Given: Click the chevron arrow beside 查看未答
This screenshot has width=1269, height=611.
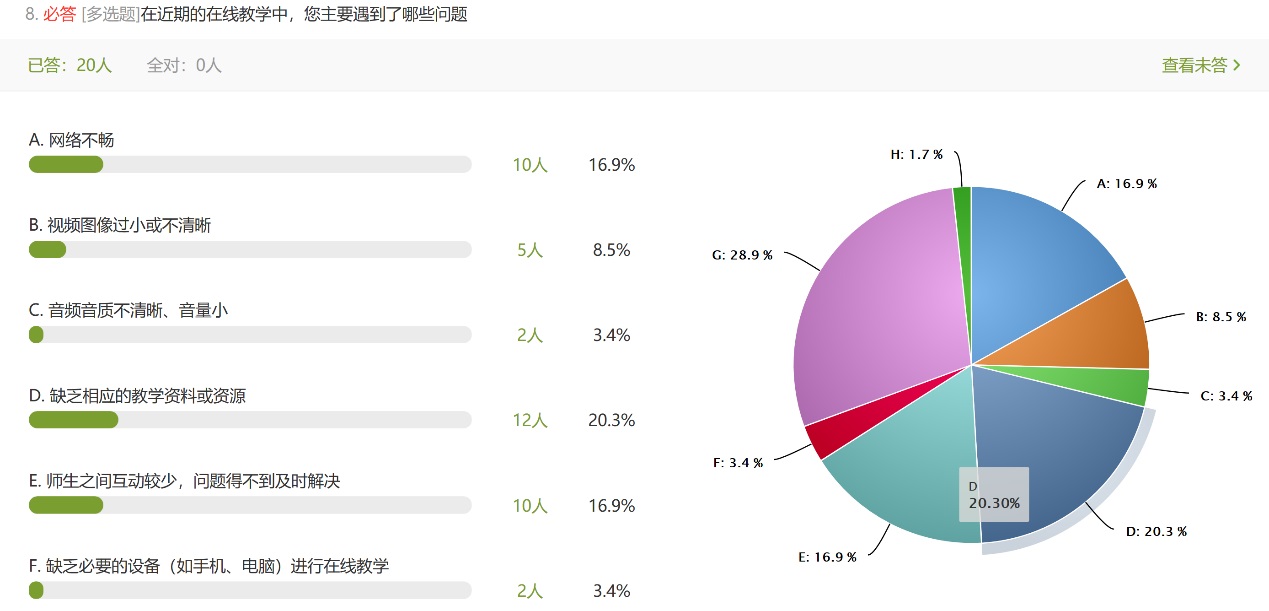Looking at the screenshot, I should pyautogui.click(x=1237, y=65).
